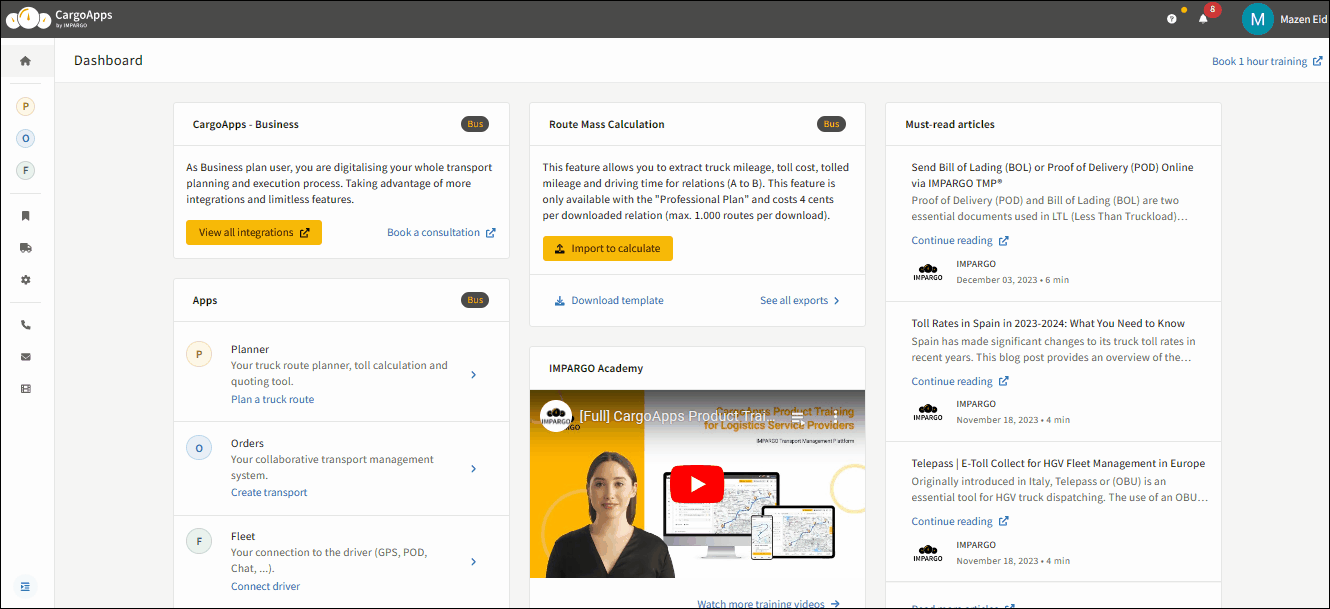Click Connect driver link
This screenshot has width=1330, height=609.
pos(265,586)
